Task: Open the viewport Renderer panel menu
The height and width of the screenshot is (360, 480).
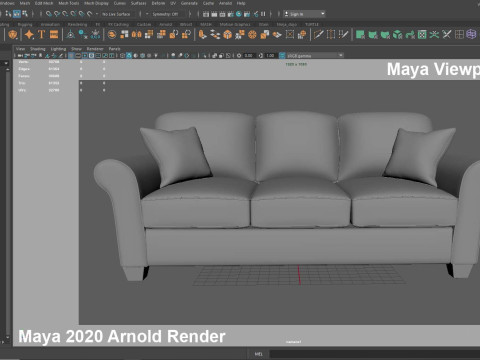Action: pyautogui.click(x=95, y=49)
